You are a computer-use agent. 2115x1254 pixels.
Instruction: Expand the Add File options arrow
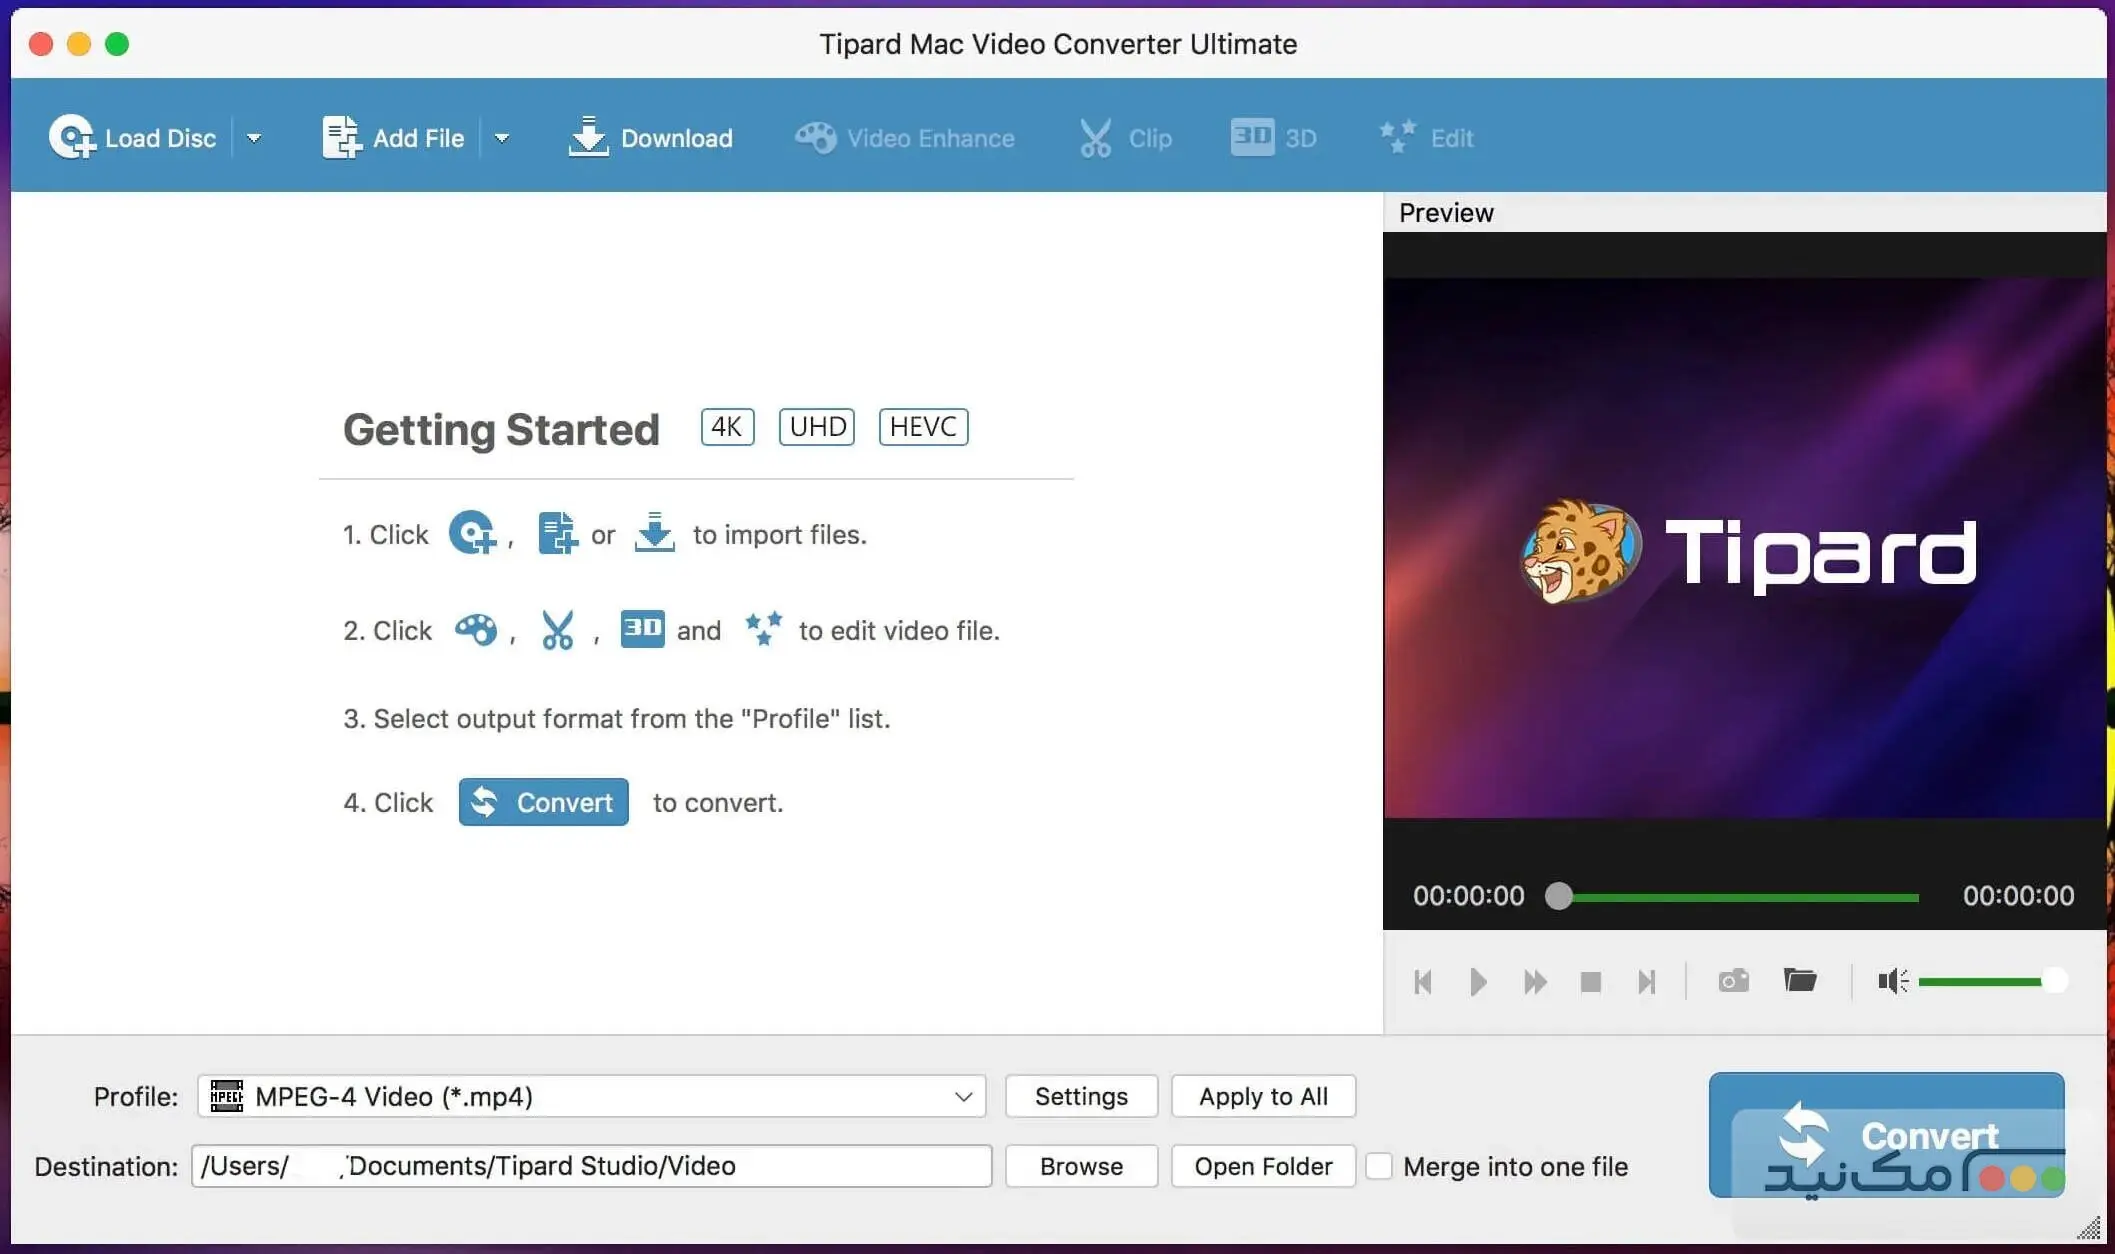coord(504,137)
